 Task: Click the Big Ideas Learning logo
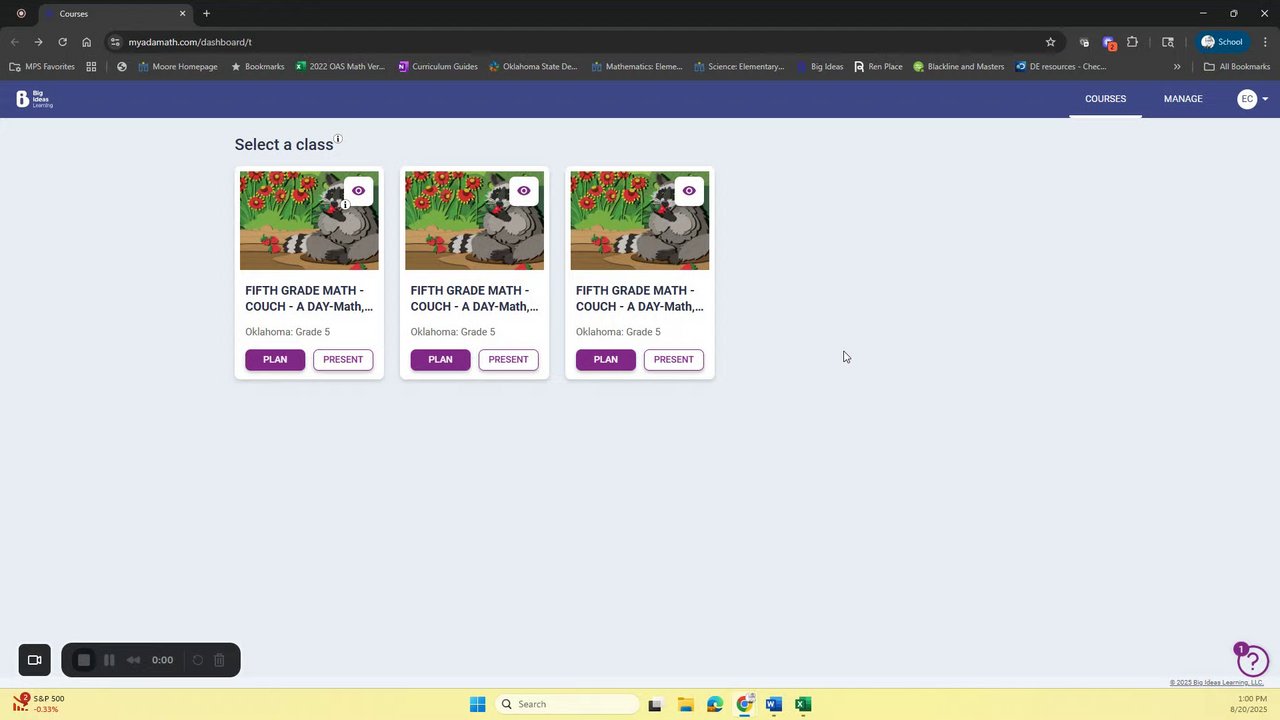tap(34, 99)
